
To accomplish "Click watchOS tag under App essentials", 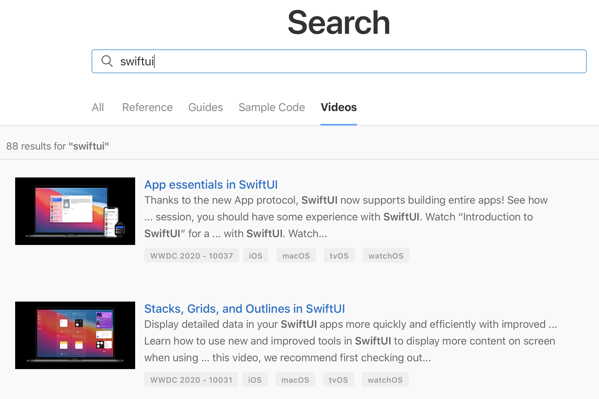I will (386, 256).
